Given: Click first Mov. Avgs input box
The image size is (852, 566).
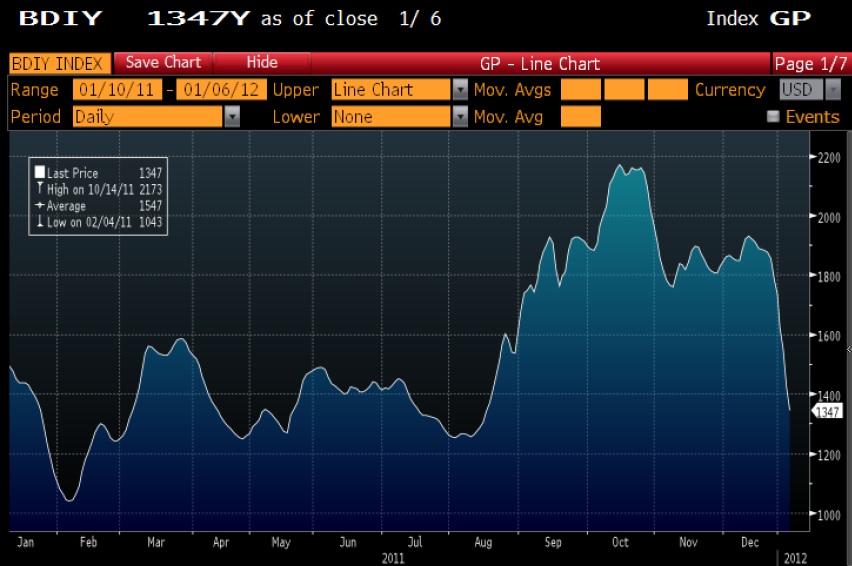Looking at the screenshot, I should tap(581, 90).
